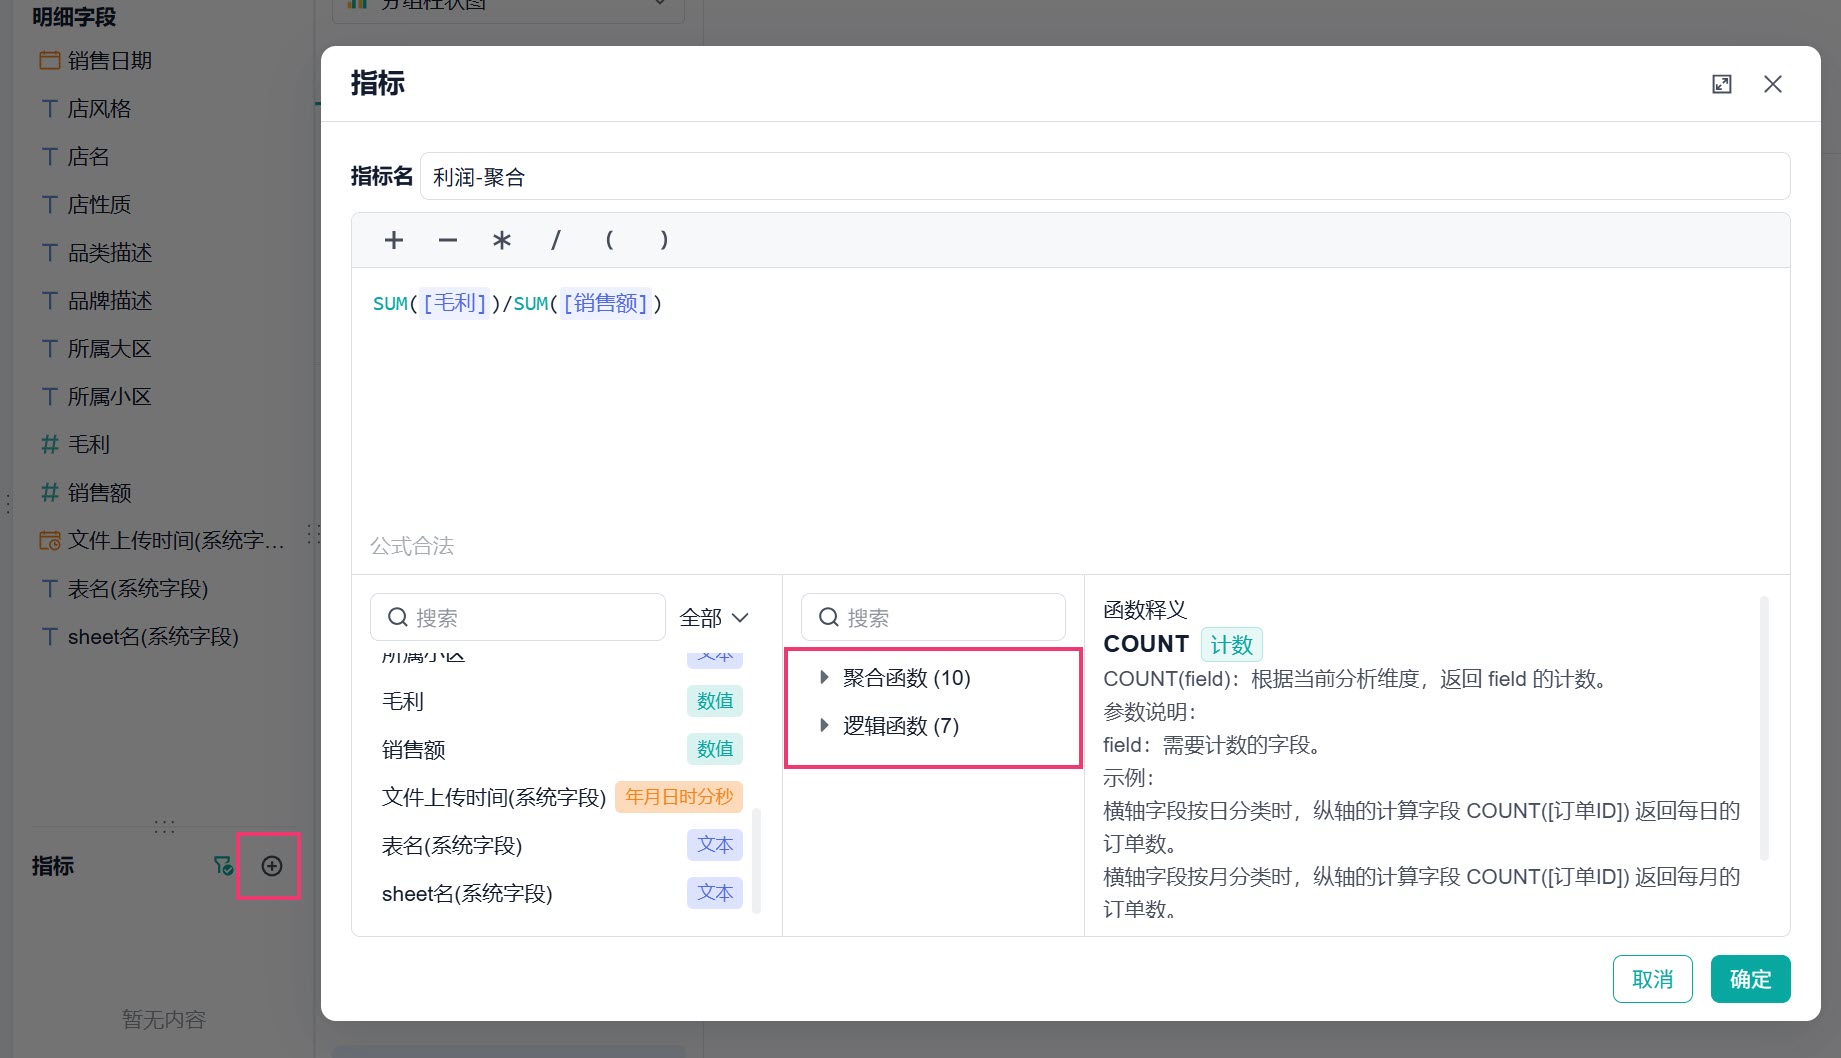Insert a right parenthesis into the formula

pyautogui.click(x=664, y=240)
